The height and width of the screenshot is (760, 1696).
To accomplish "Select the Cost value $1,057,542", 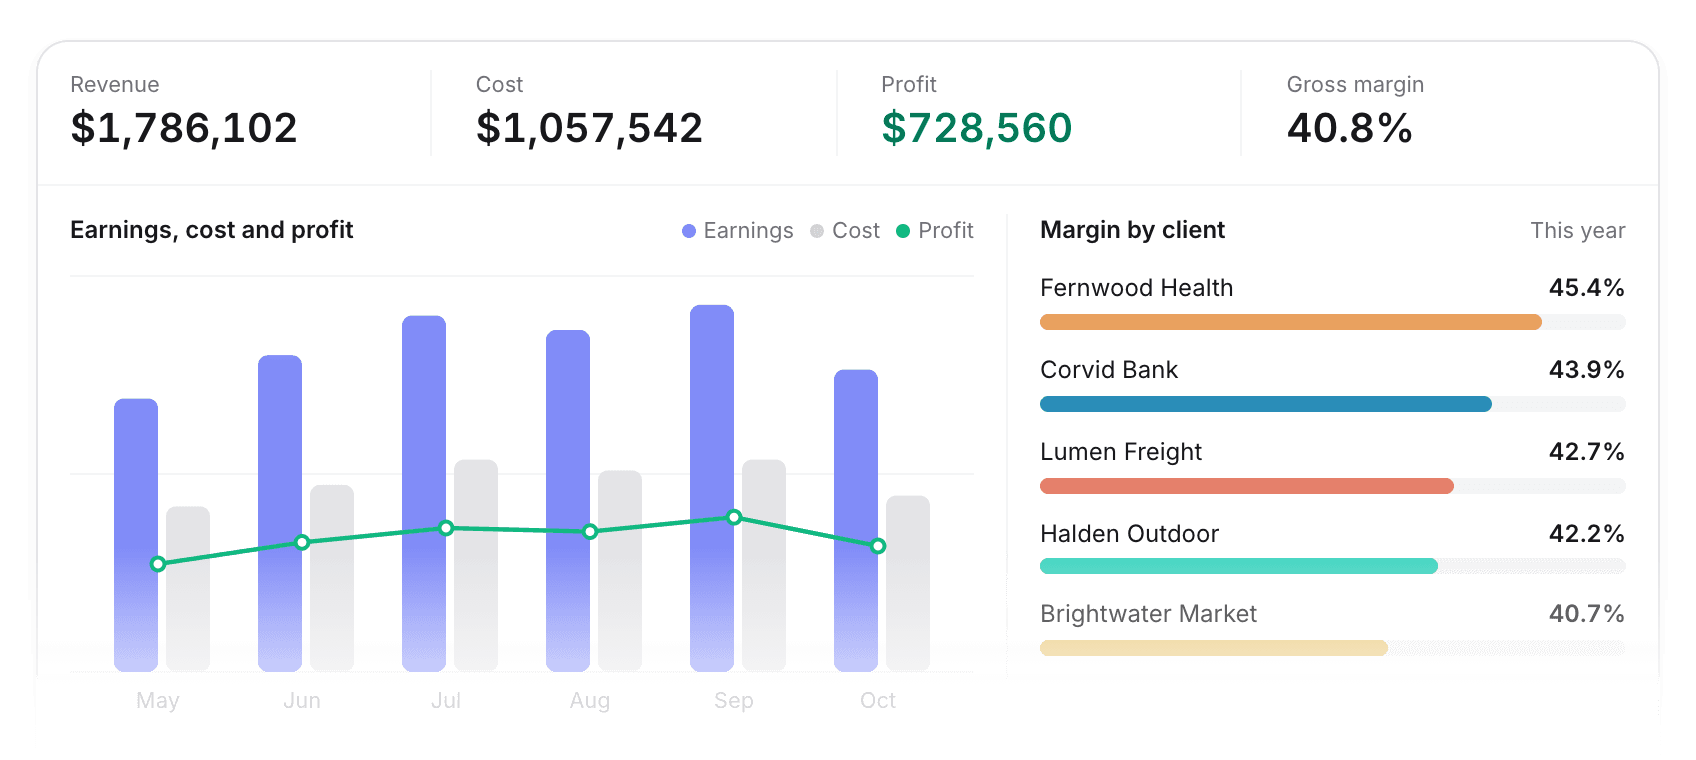I will (589, 128).
